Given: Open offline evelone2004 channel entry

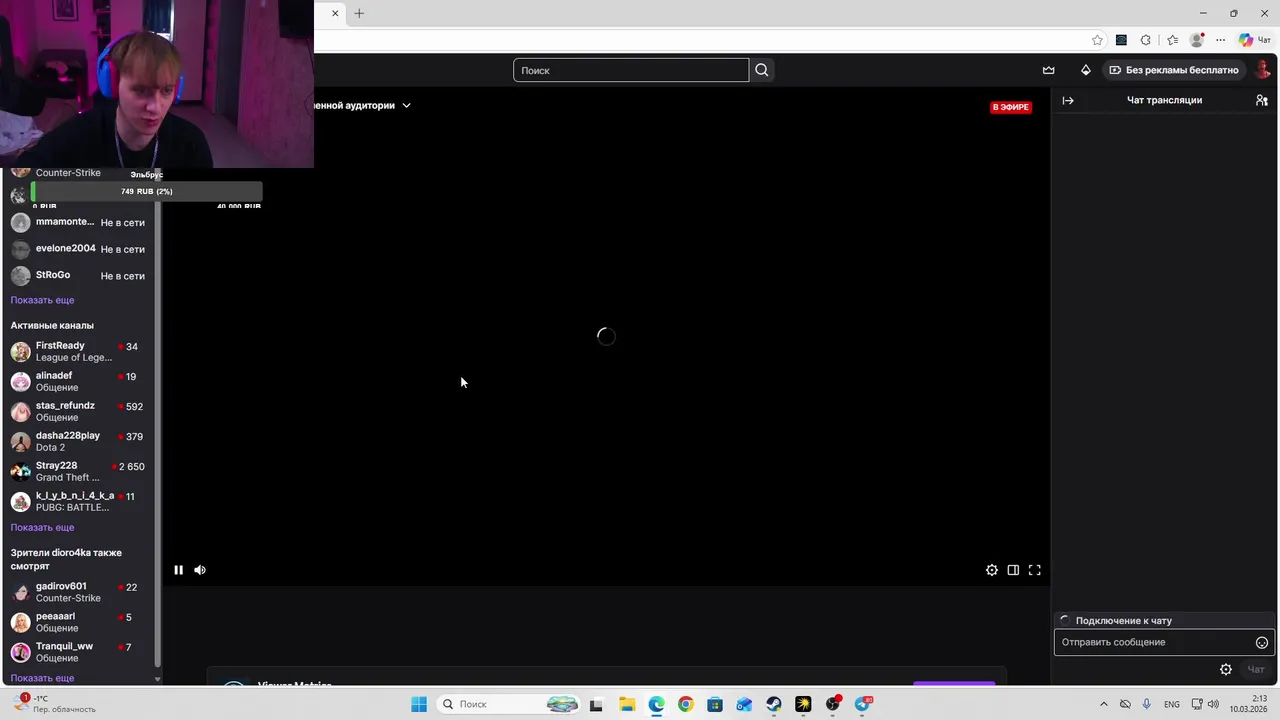Looking at the screenshot, I should pos(78,249).
